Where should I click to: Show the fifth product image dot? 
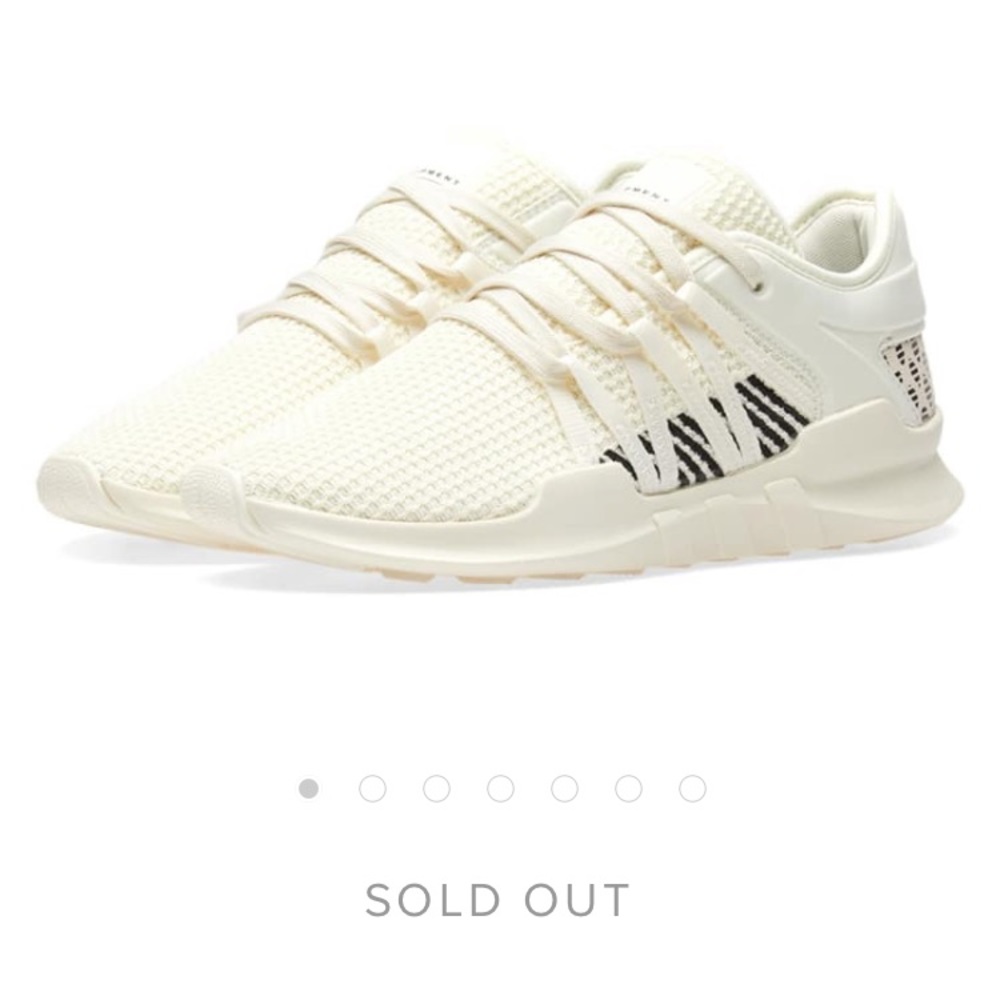click(564, 789)
